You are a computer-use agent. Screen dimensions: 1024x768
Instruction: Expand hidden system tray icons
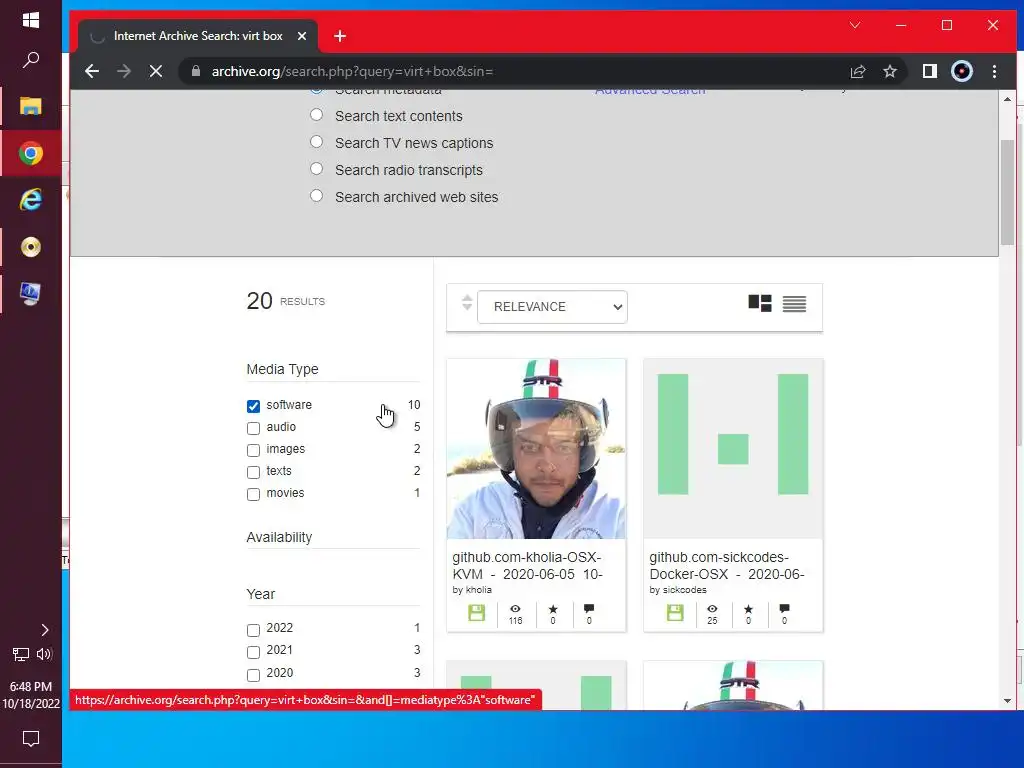click(x=44, y=630)
